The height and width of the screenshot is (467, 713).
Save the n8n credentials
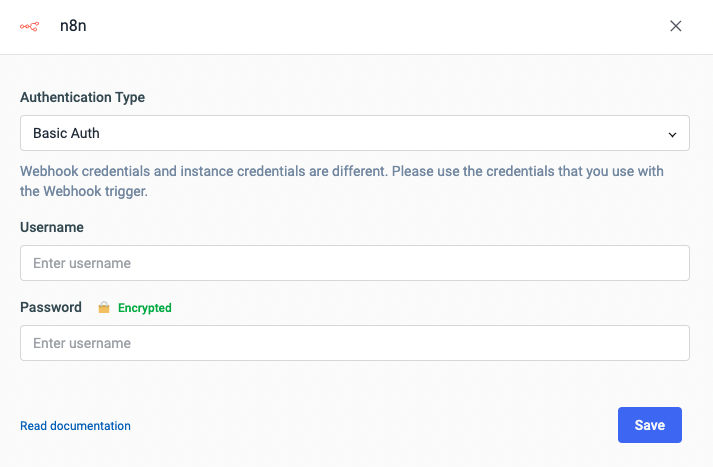click(x=649, y=425)
